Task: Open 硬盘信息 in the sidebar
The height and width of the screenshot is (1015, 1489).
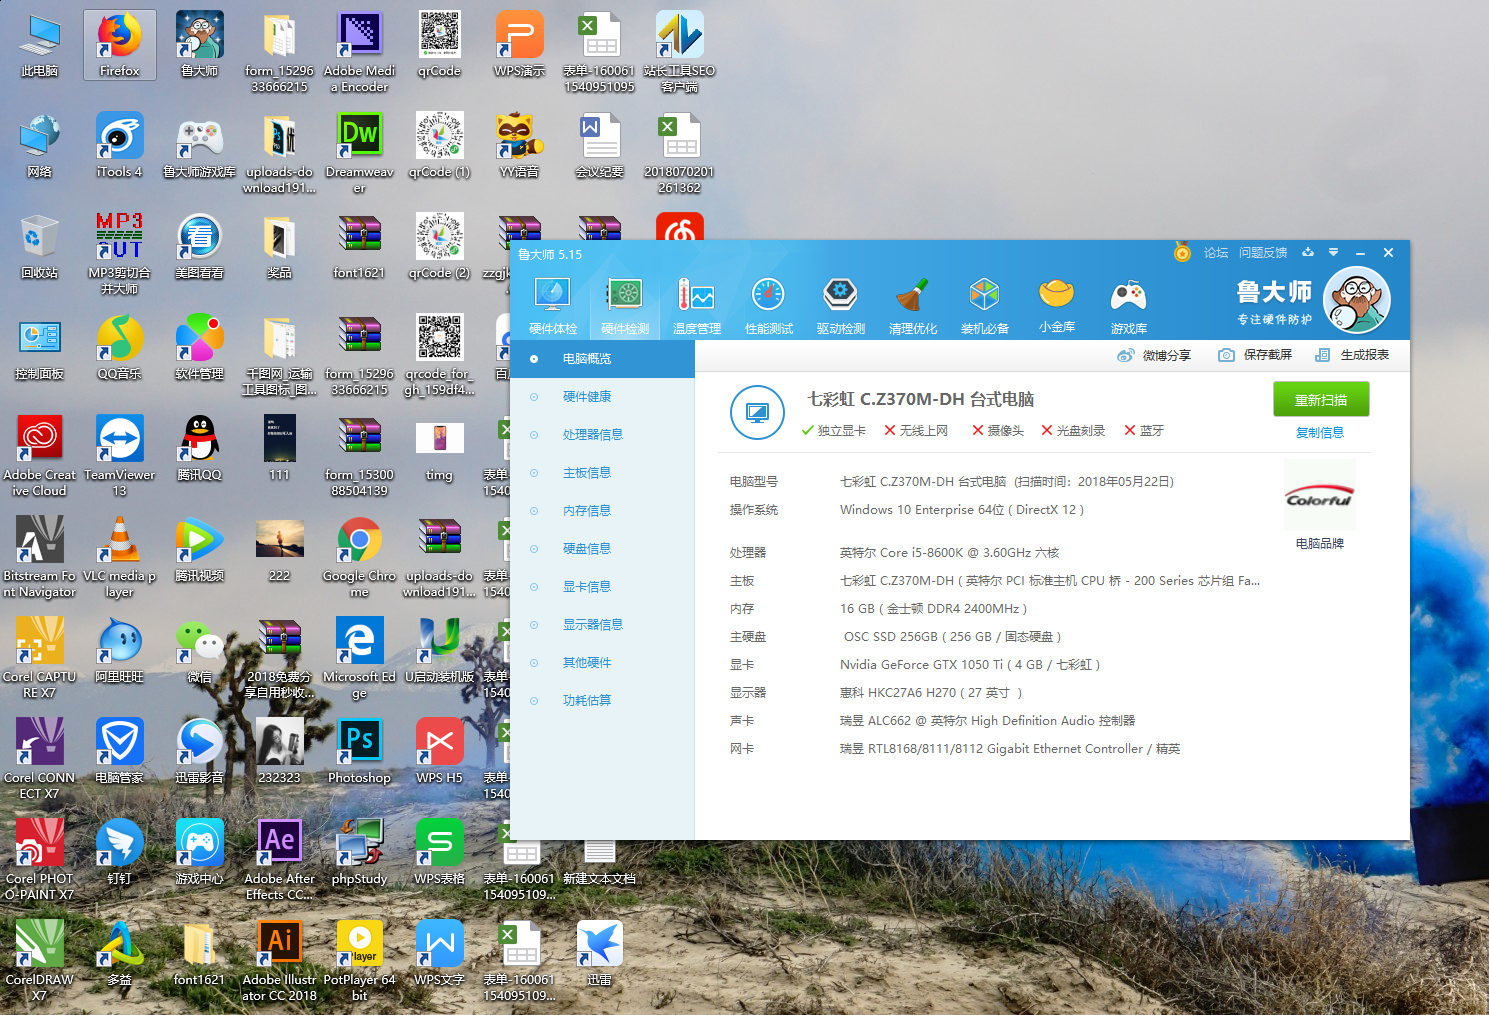Action: [x=602, y=549]
